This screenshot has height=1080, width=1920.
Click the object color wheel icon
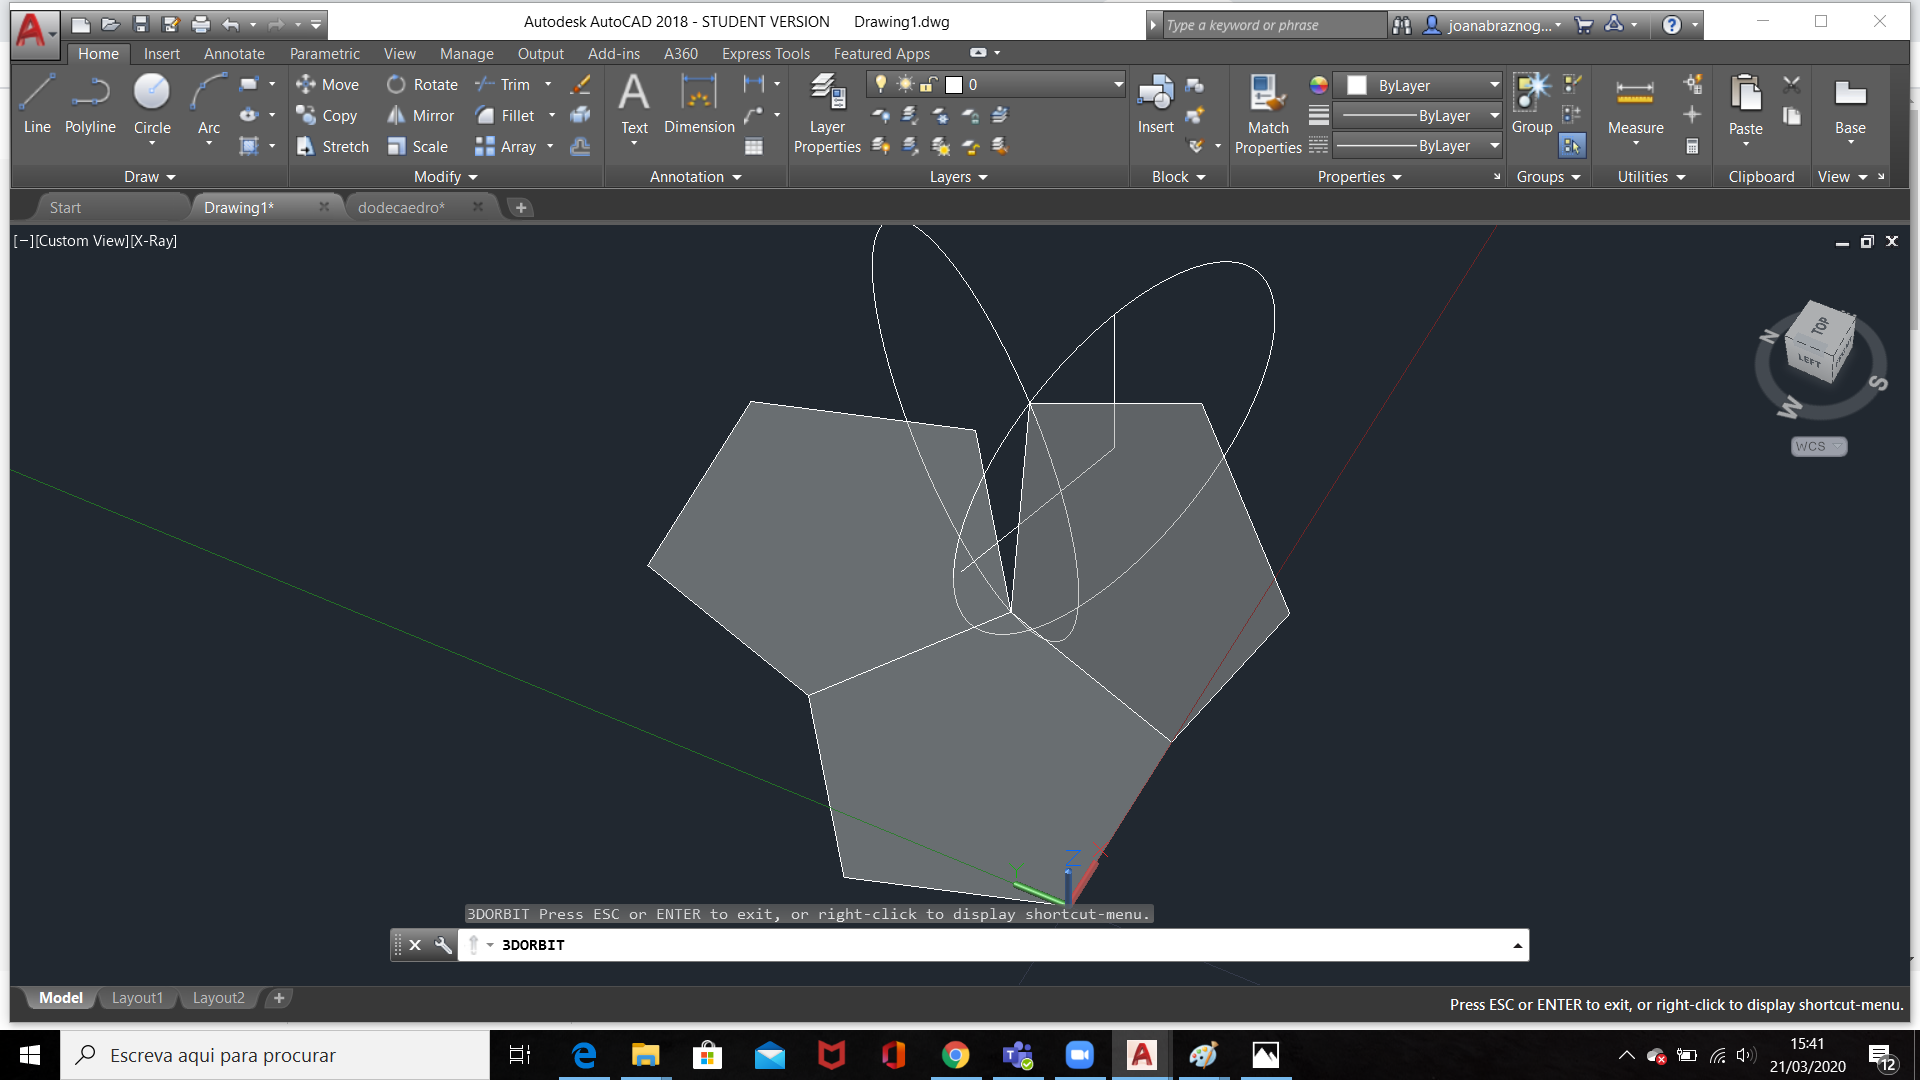click(1319, 85)
